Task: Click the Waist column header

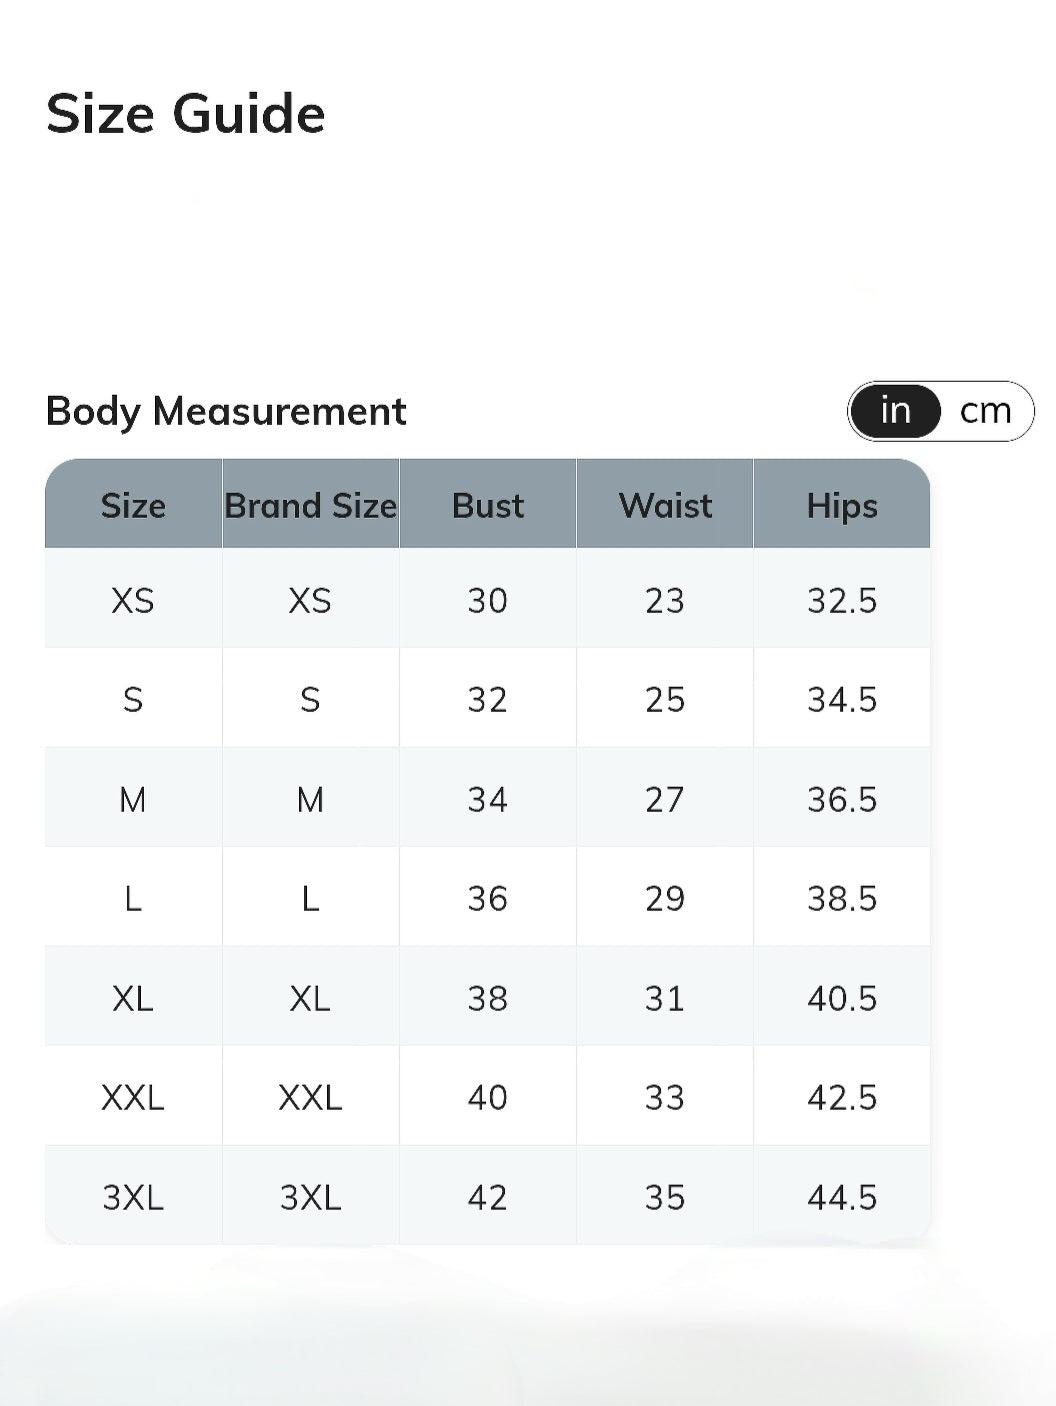Action: pyautogui.click(x=665, y=505)
